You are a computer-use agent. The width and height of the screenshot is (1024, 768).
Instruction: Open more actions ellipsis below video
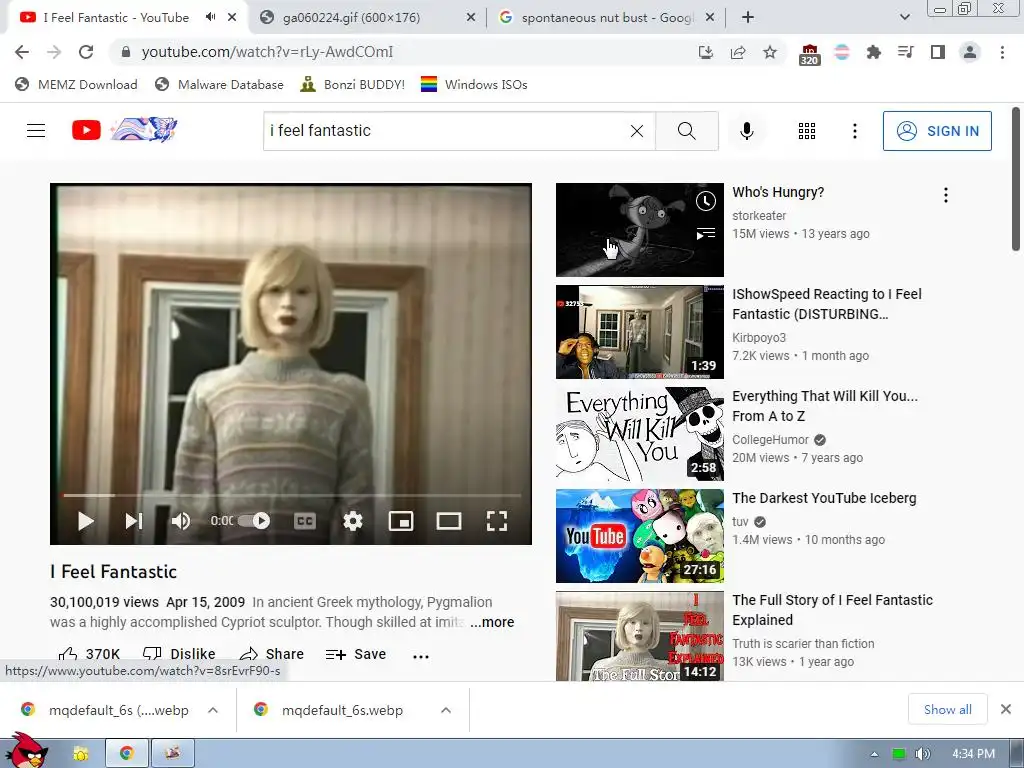421,656
